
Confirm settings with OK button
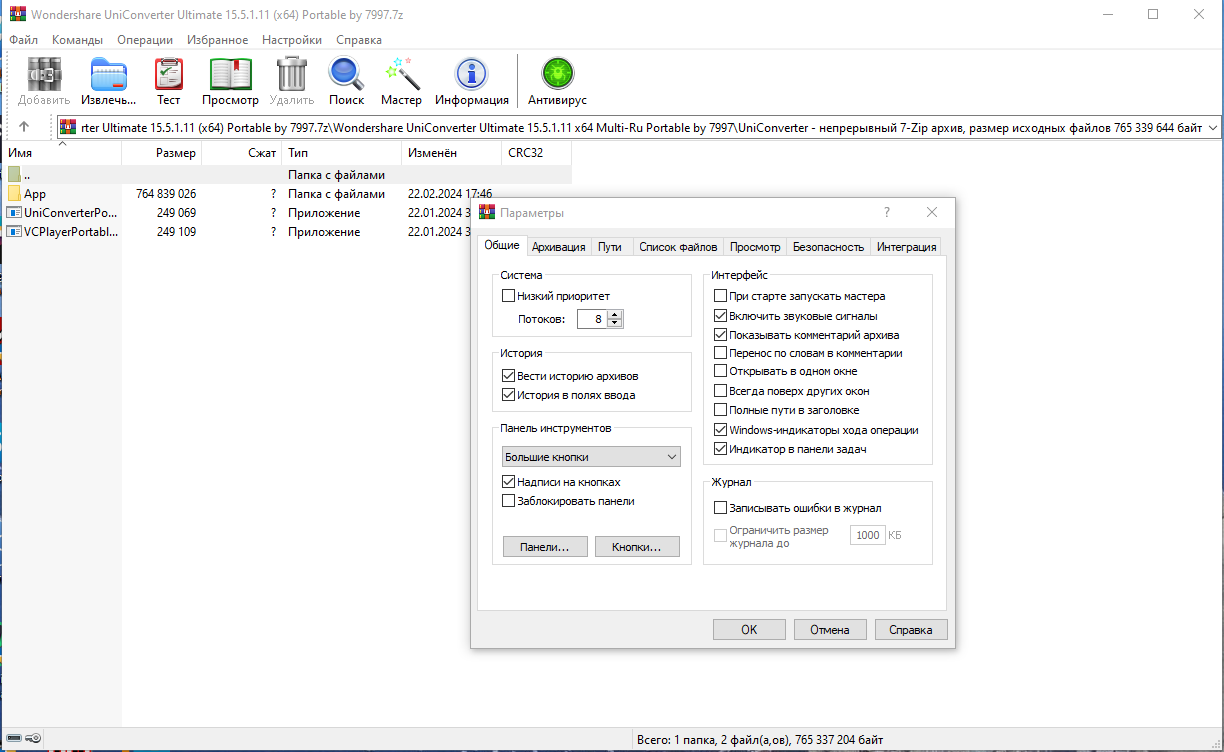749,630
